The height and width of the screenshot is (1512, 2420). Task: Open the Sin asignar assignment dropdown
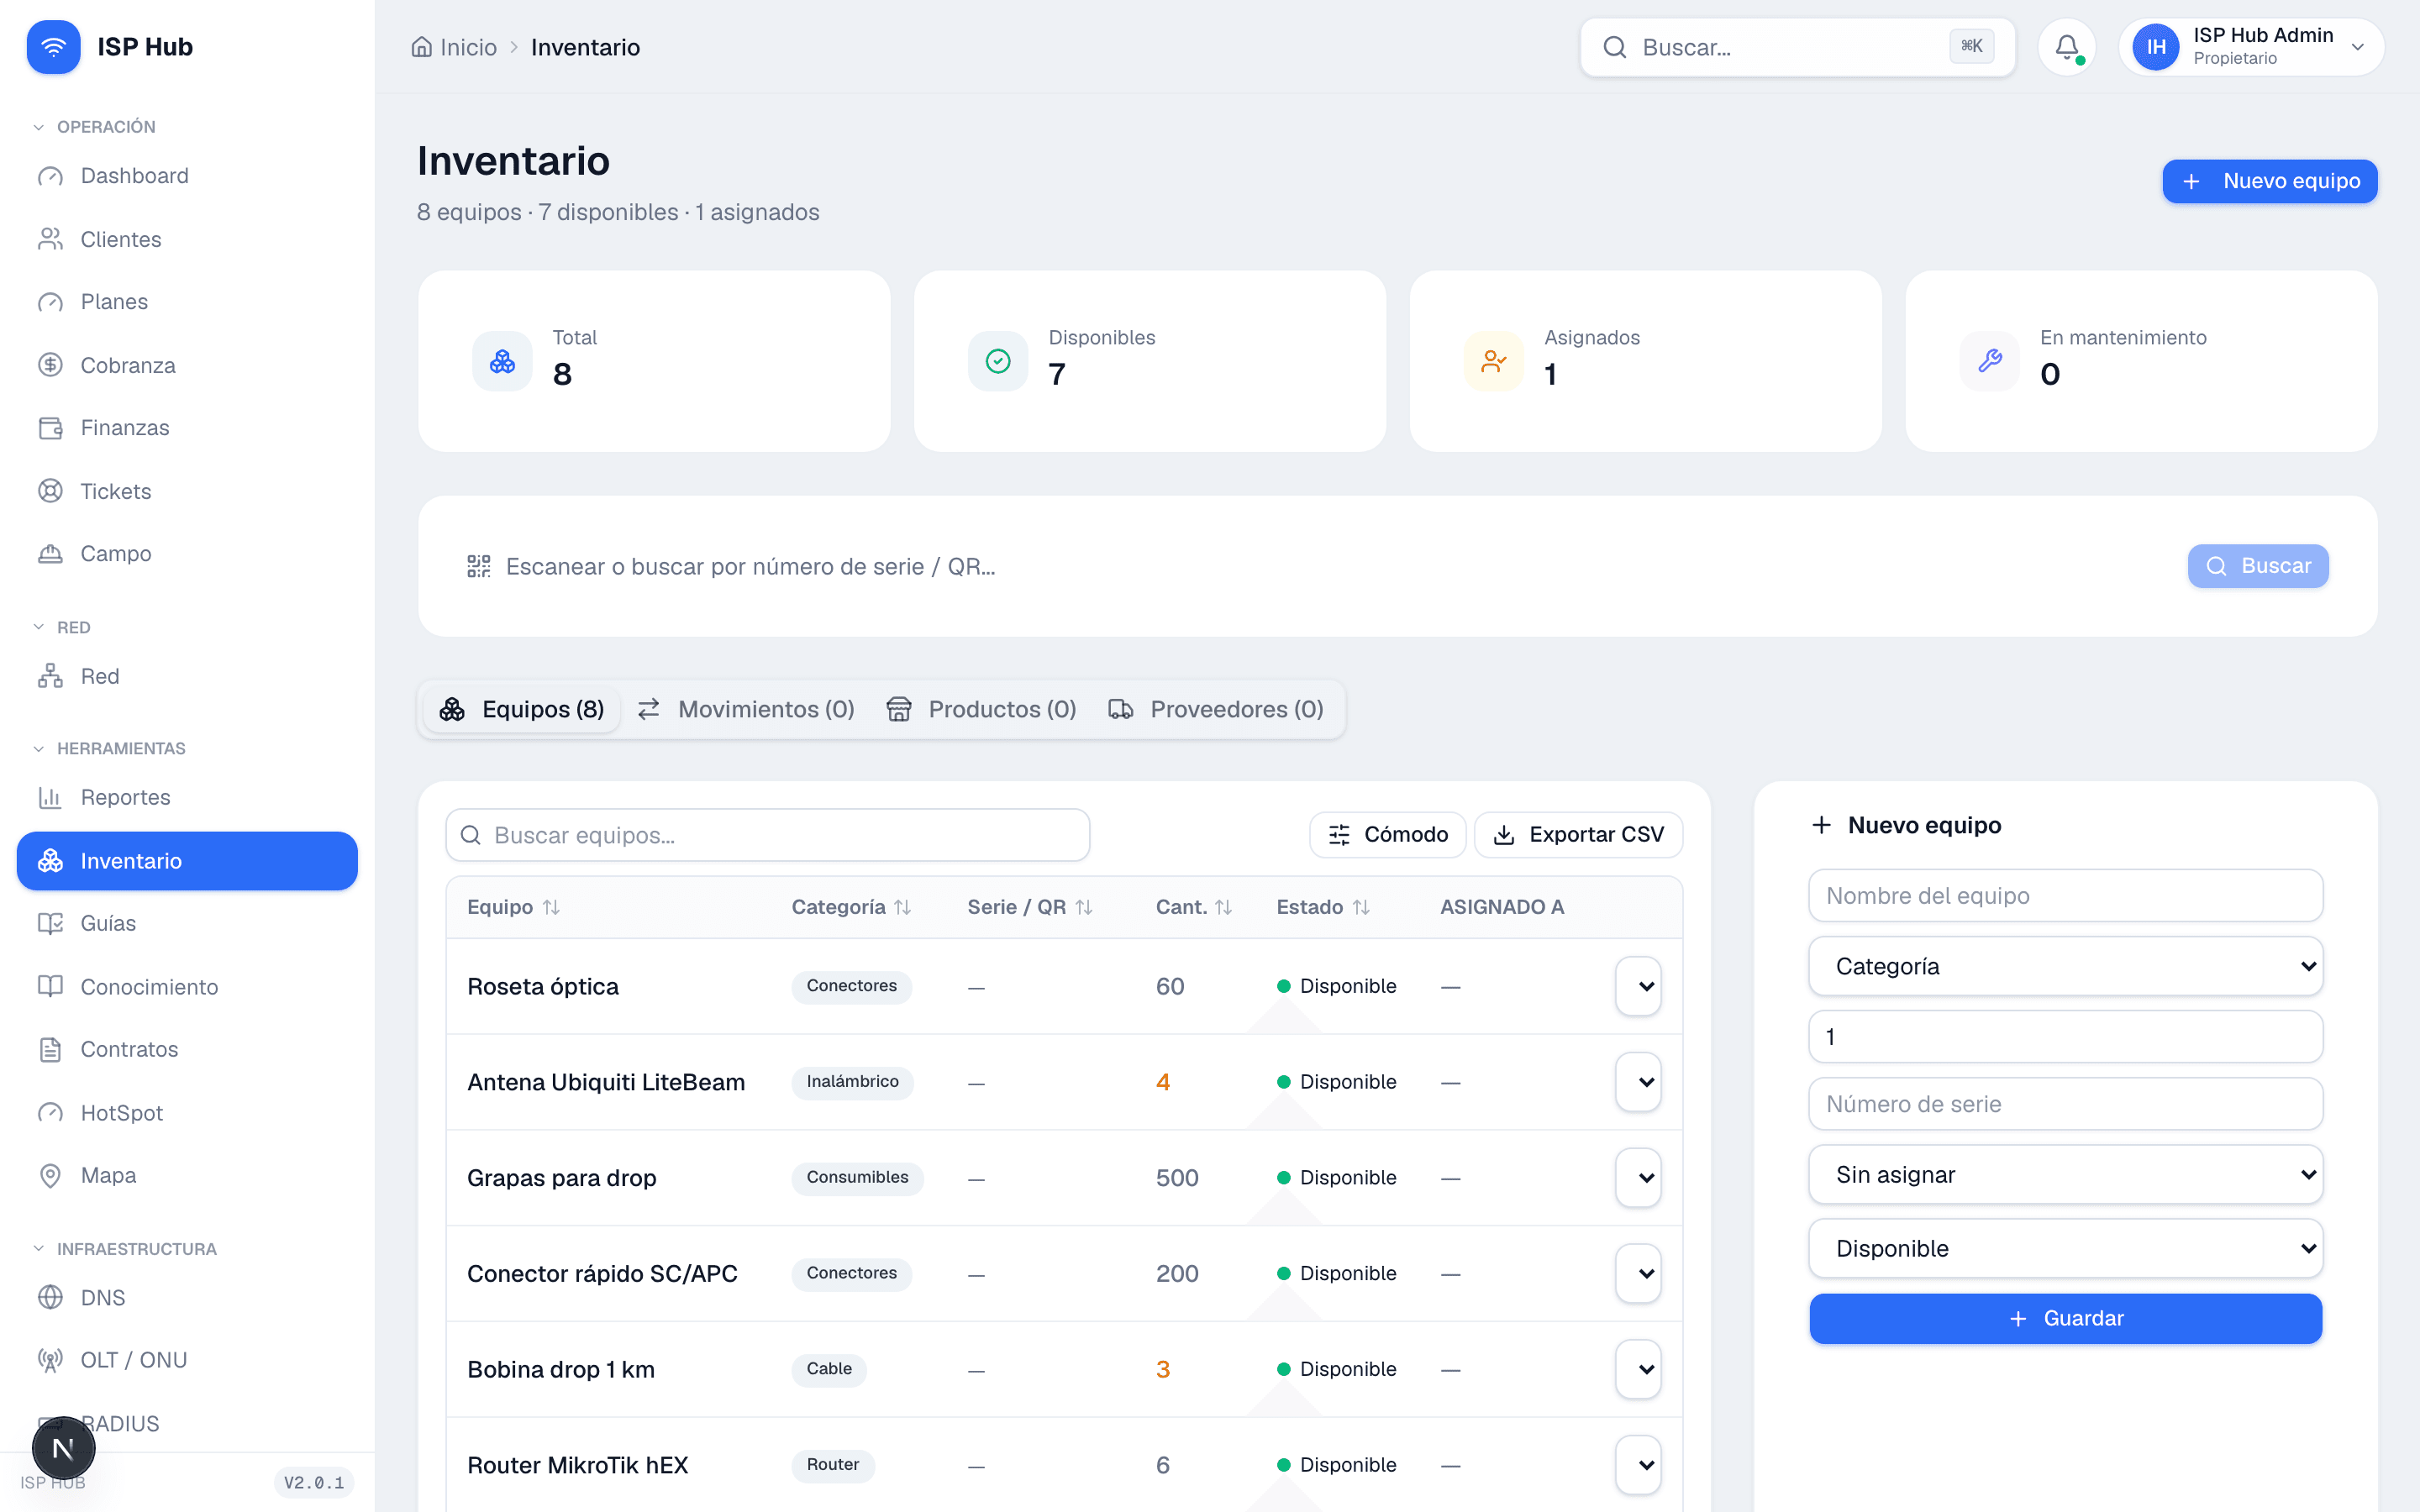click(2065, 1175)
